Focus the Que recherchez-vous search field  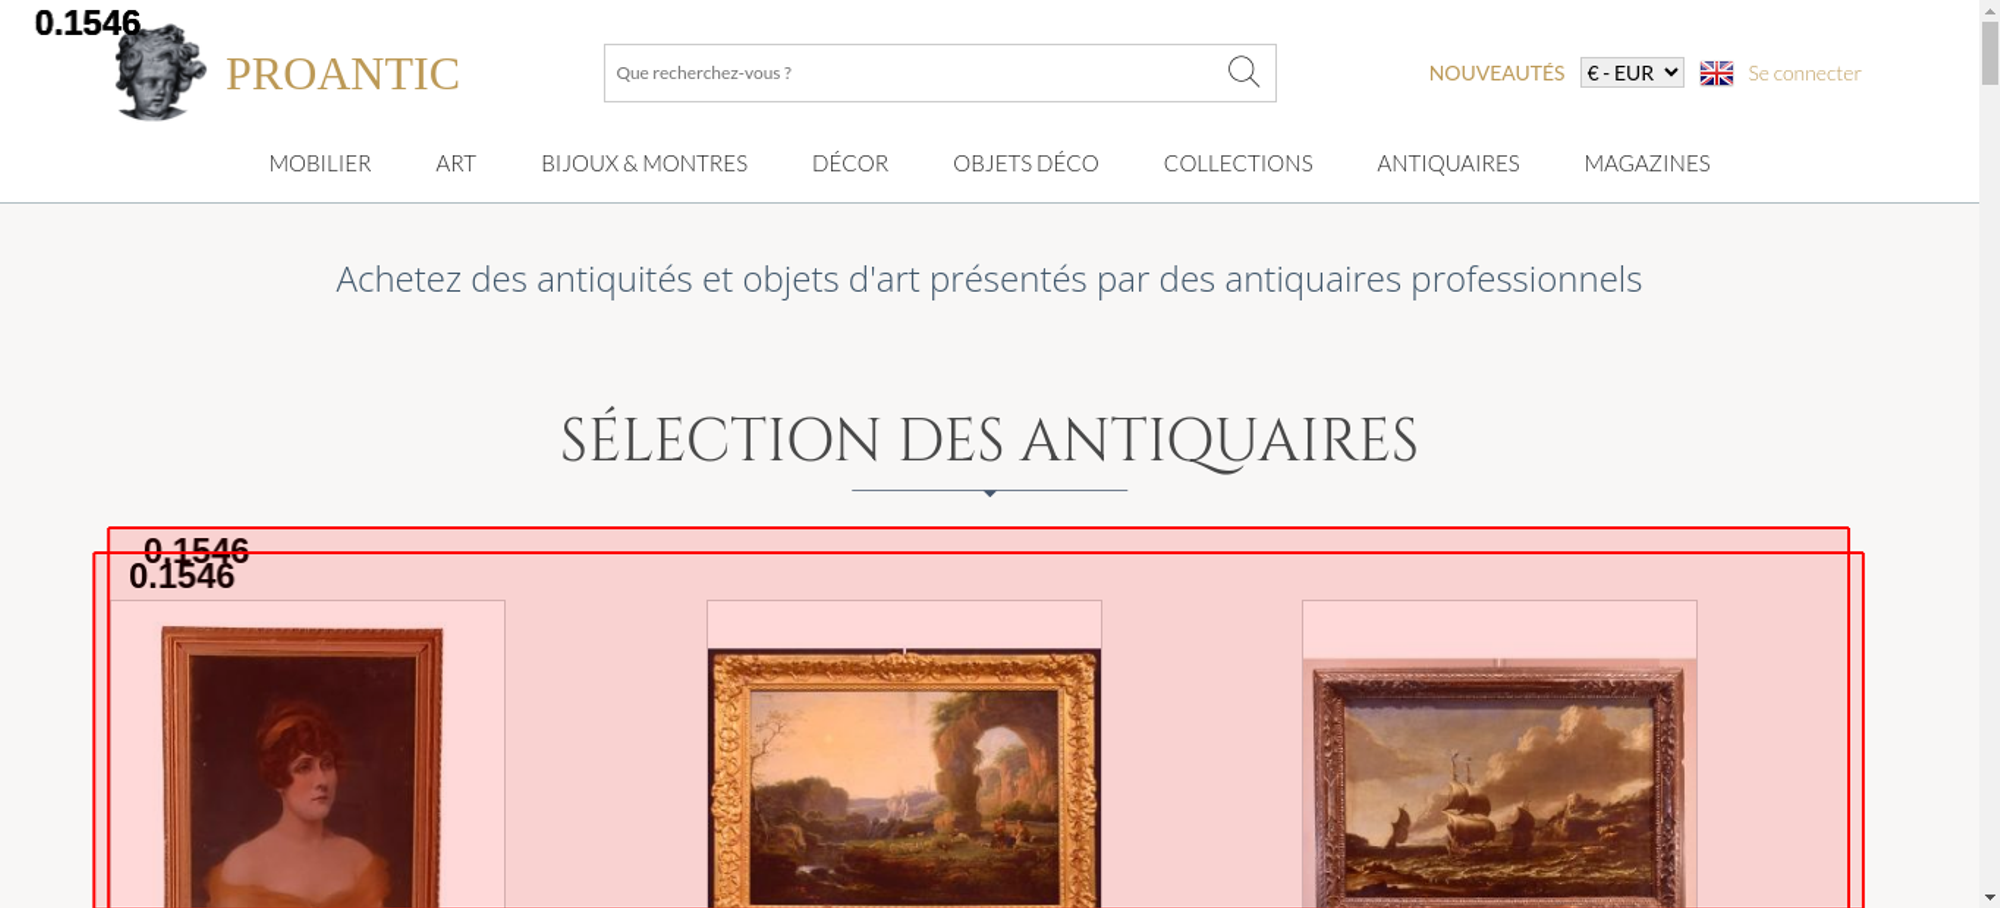[915, 73]
